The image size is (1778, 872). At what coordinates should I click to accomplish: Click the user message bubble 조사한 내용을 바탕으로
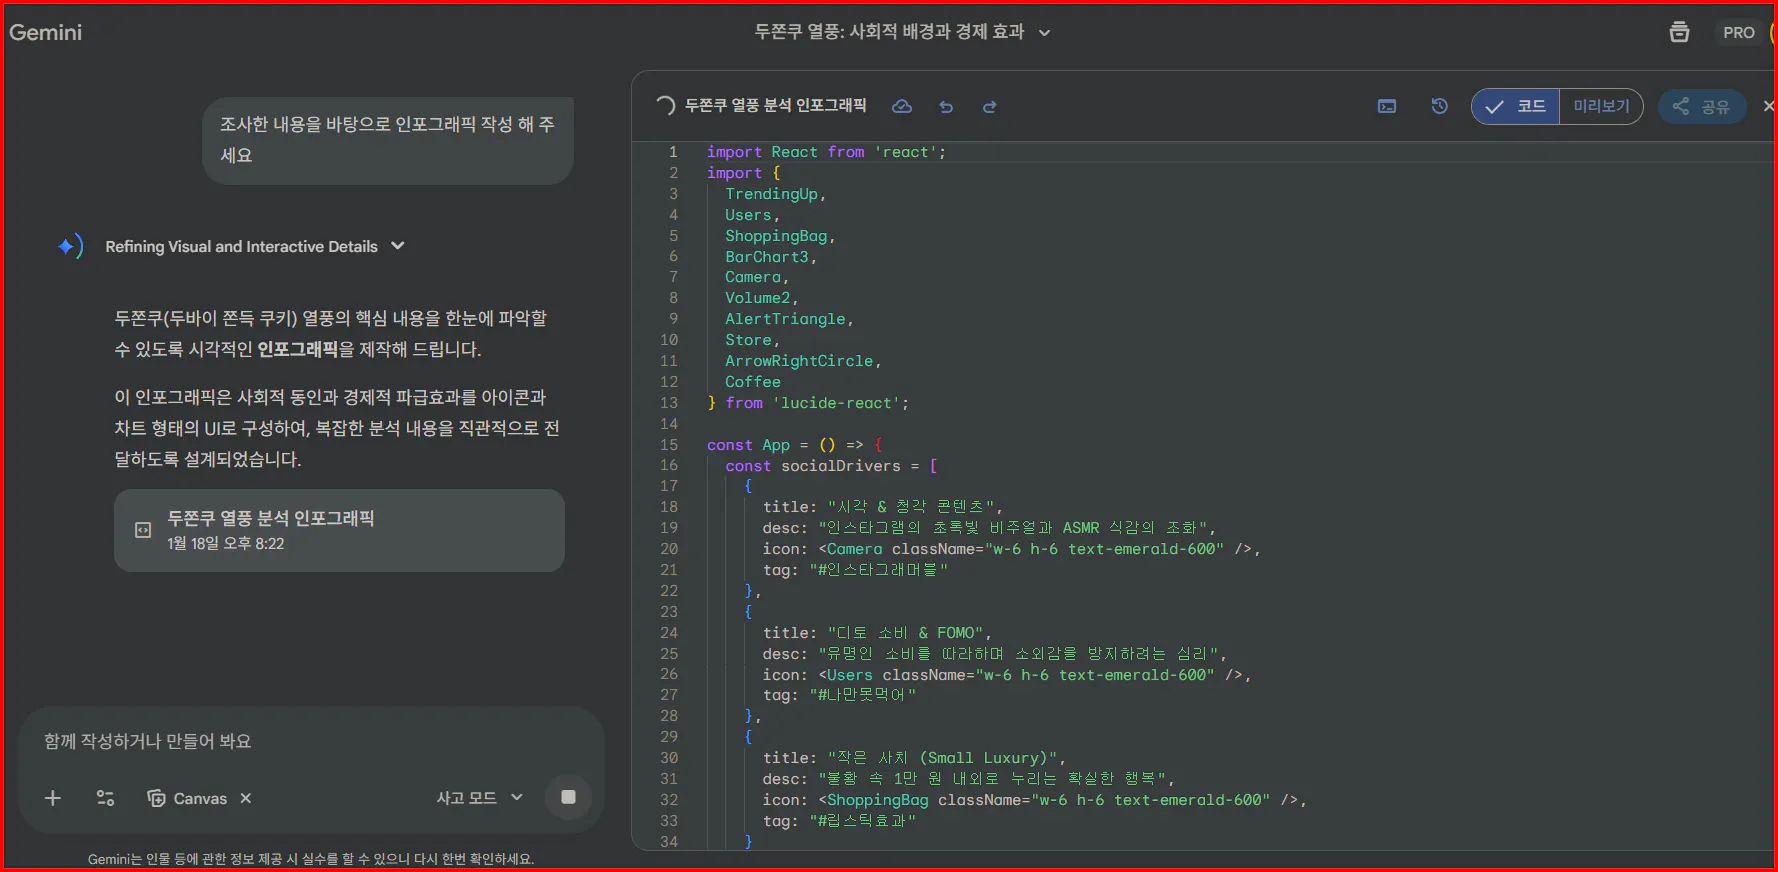click(388, 140)
